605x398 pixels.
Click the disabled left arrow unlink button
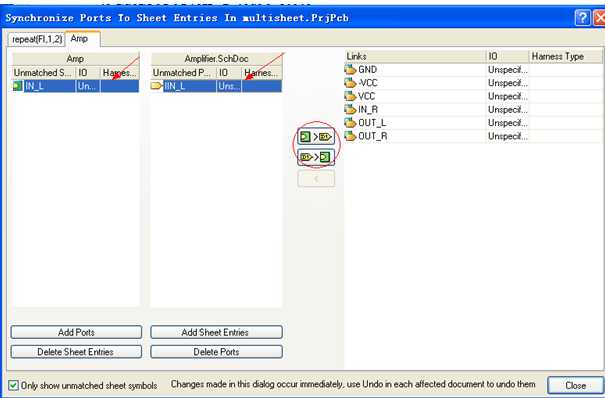coord(316,179)
